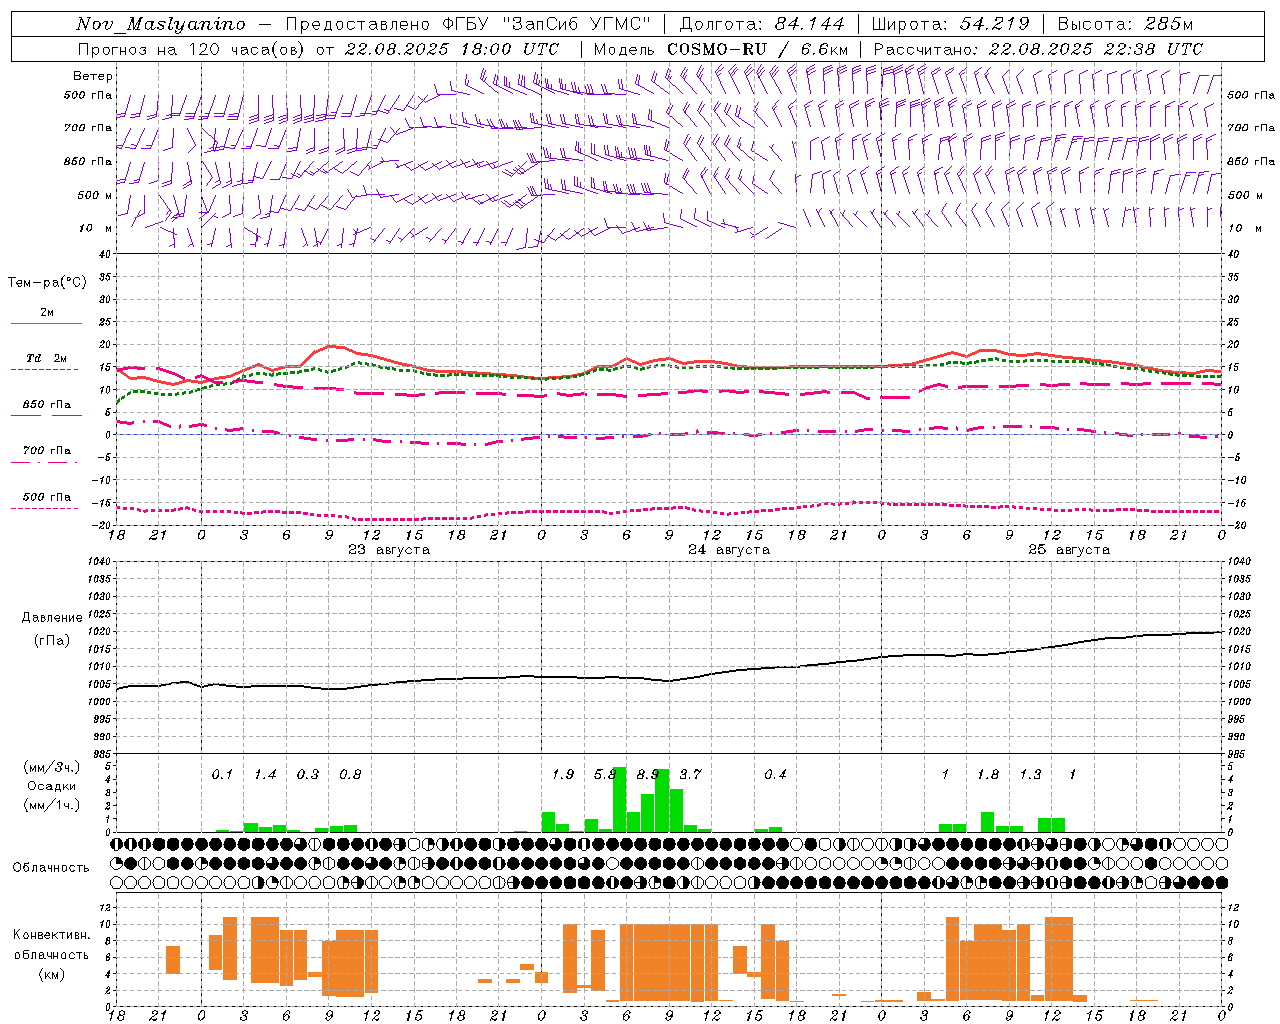Click the Td 2м dew point legend entry
1280x1024 pixels.
coord(47,358)
